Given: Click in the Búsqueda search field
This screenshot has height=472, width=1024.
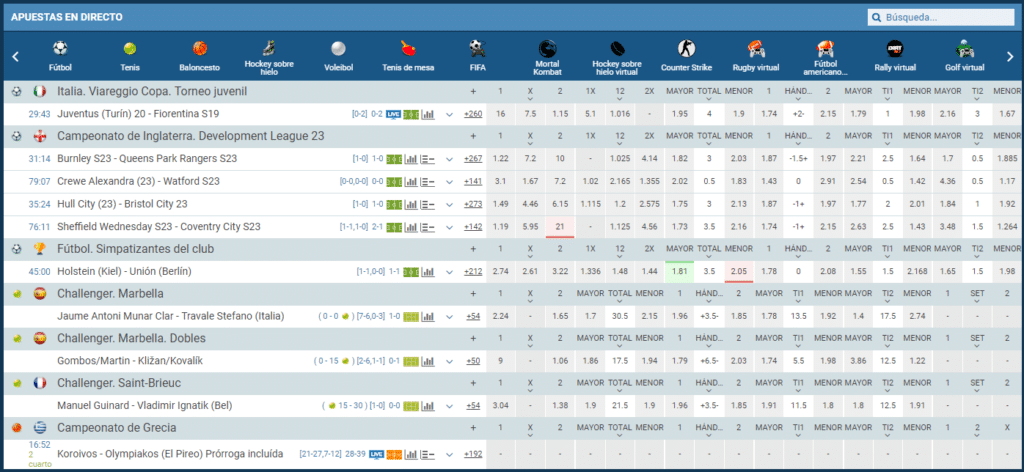Looking at the screenshot, I should point(934,17).
